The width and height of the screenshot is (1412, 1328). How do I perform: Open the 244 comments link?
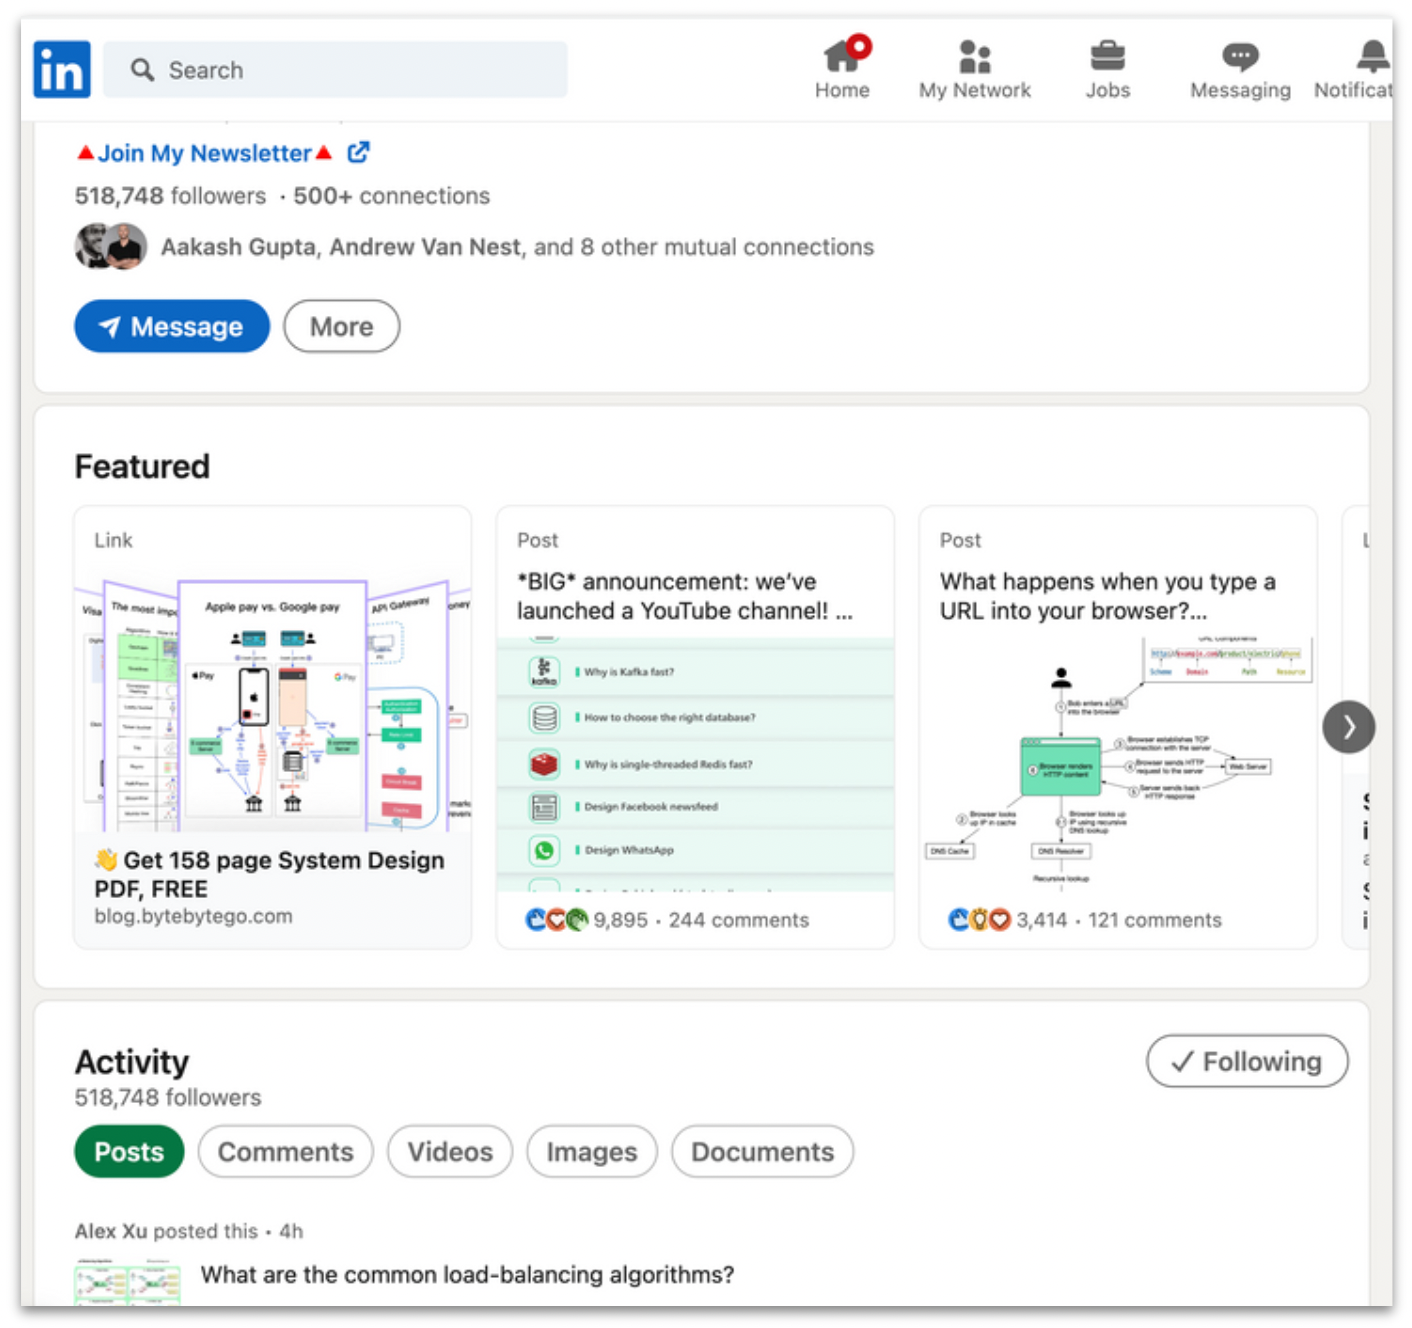pyautogui.click(x=739, y=920)
